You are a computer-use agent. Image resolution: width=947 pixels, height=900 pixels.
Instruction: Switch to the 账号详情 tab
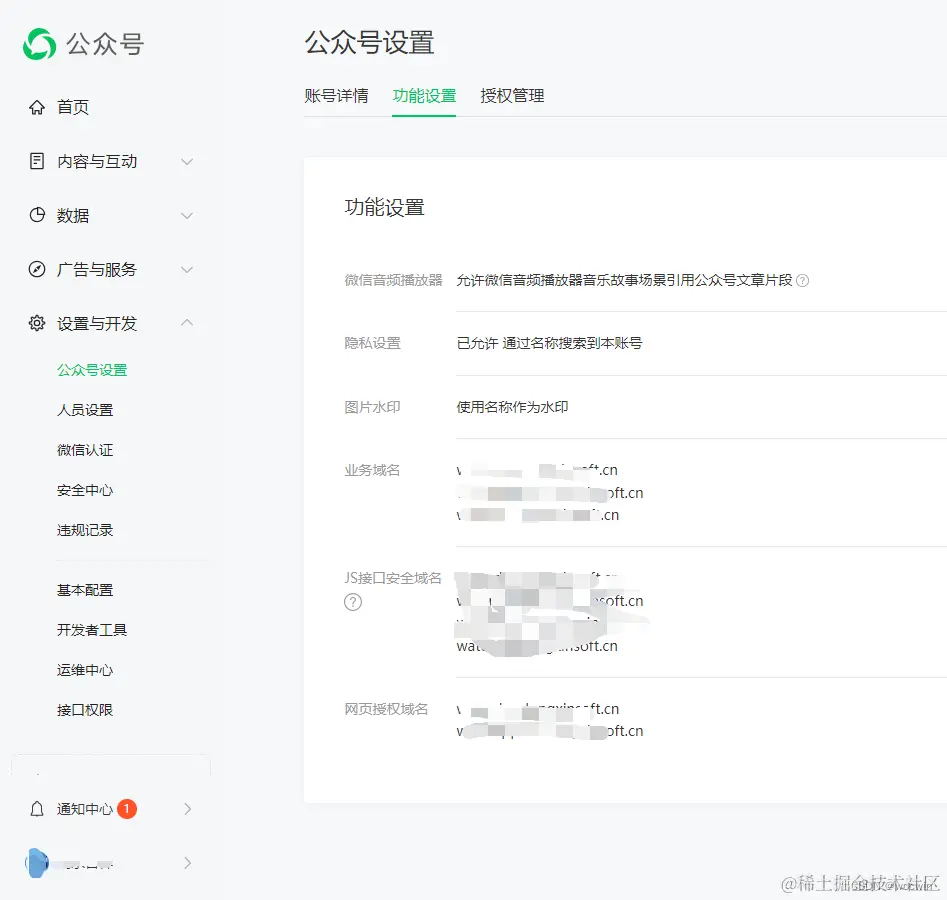point(337,96)
